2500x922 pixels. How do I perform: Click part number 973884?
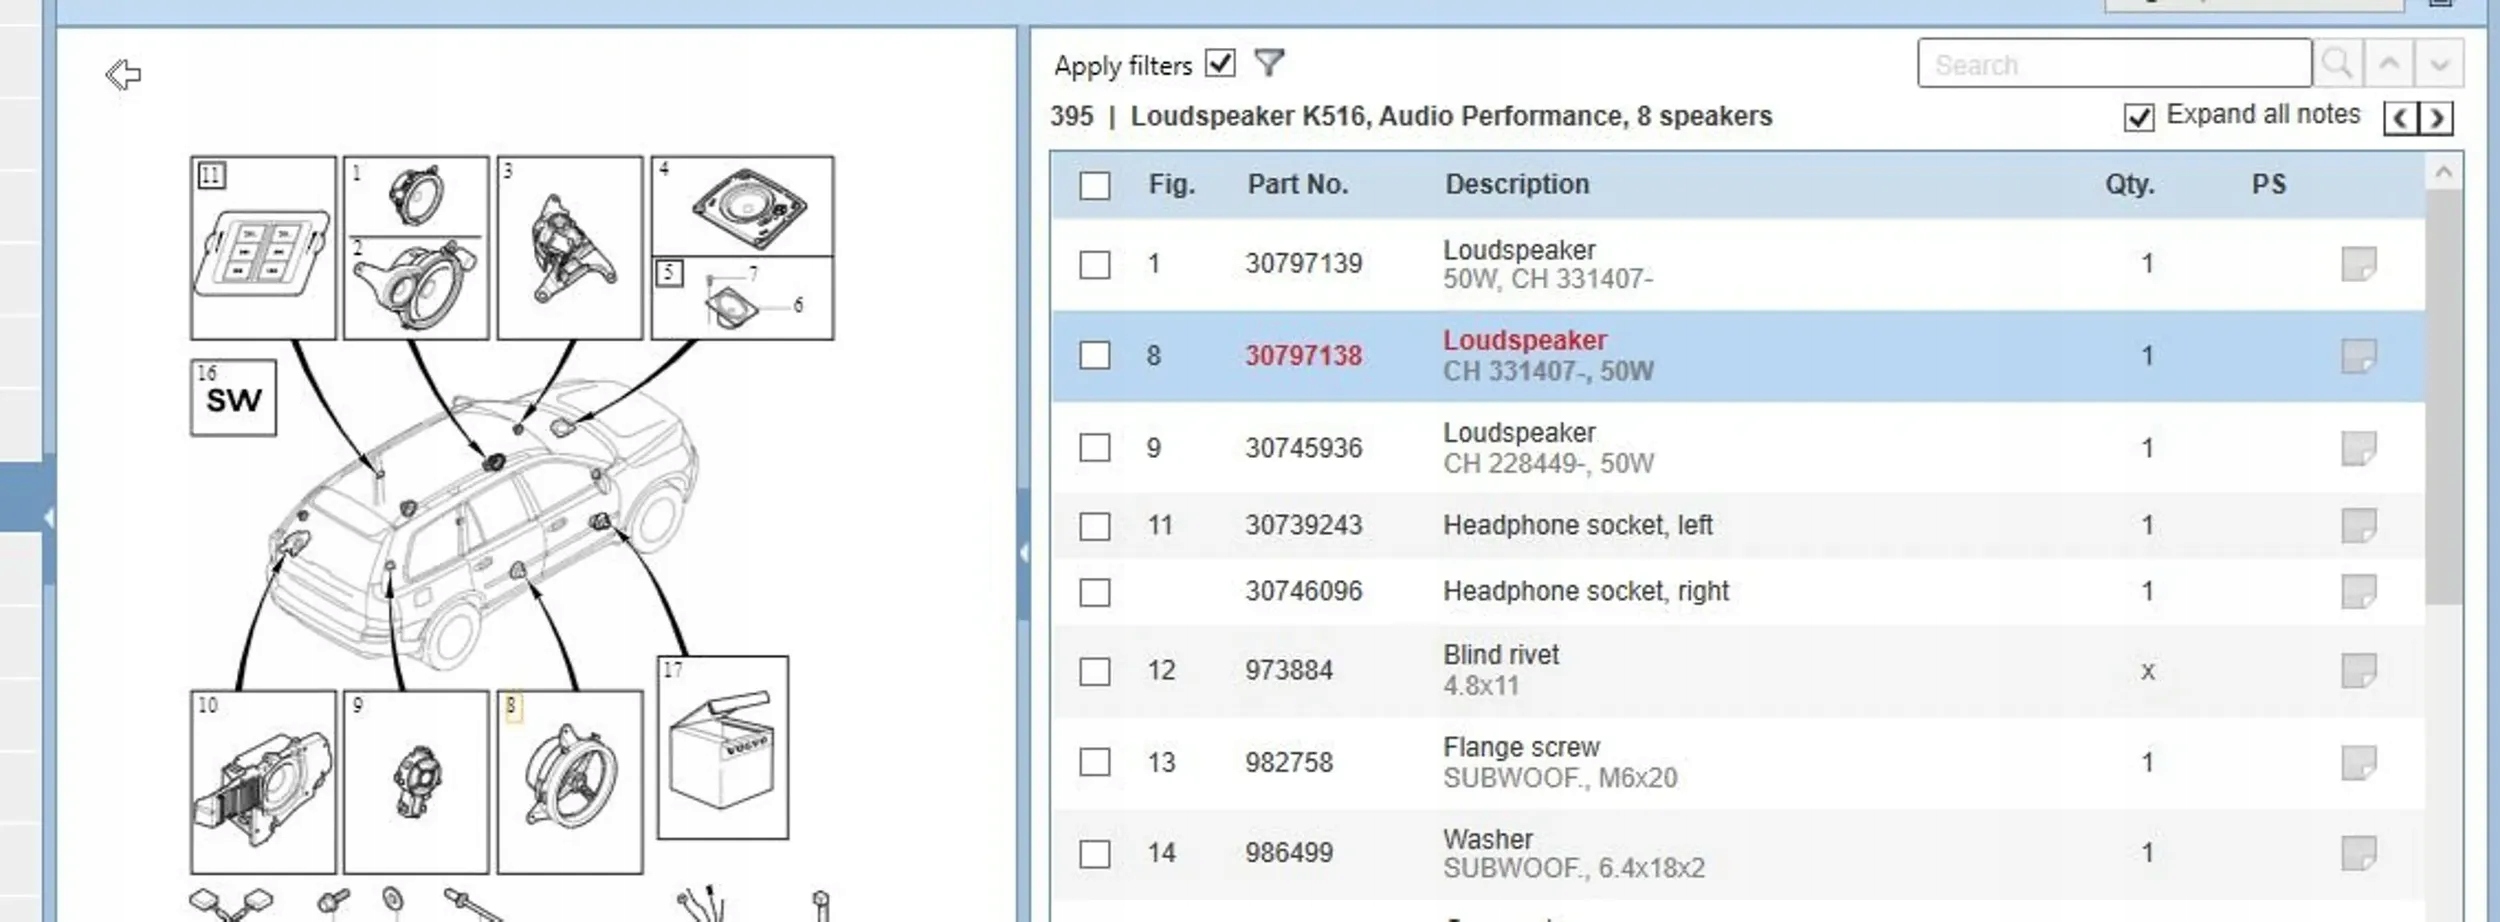pos(1289,670)
